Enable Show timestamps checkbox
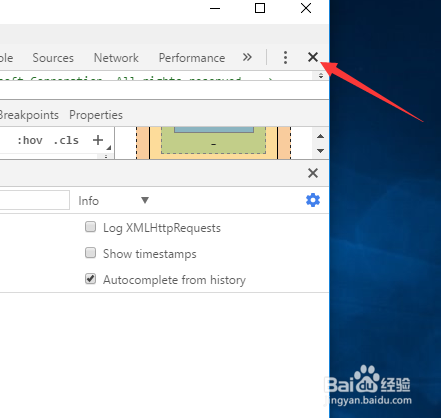Viewport: 441px width, 418px height. coord(90,253)
